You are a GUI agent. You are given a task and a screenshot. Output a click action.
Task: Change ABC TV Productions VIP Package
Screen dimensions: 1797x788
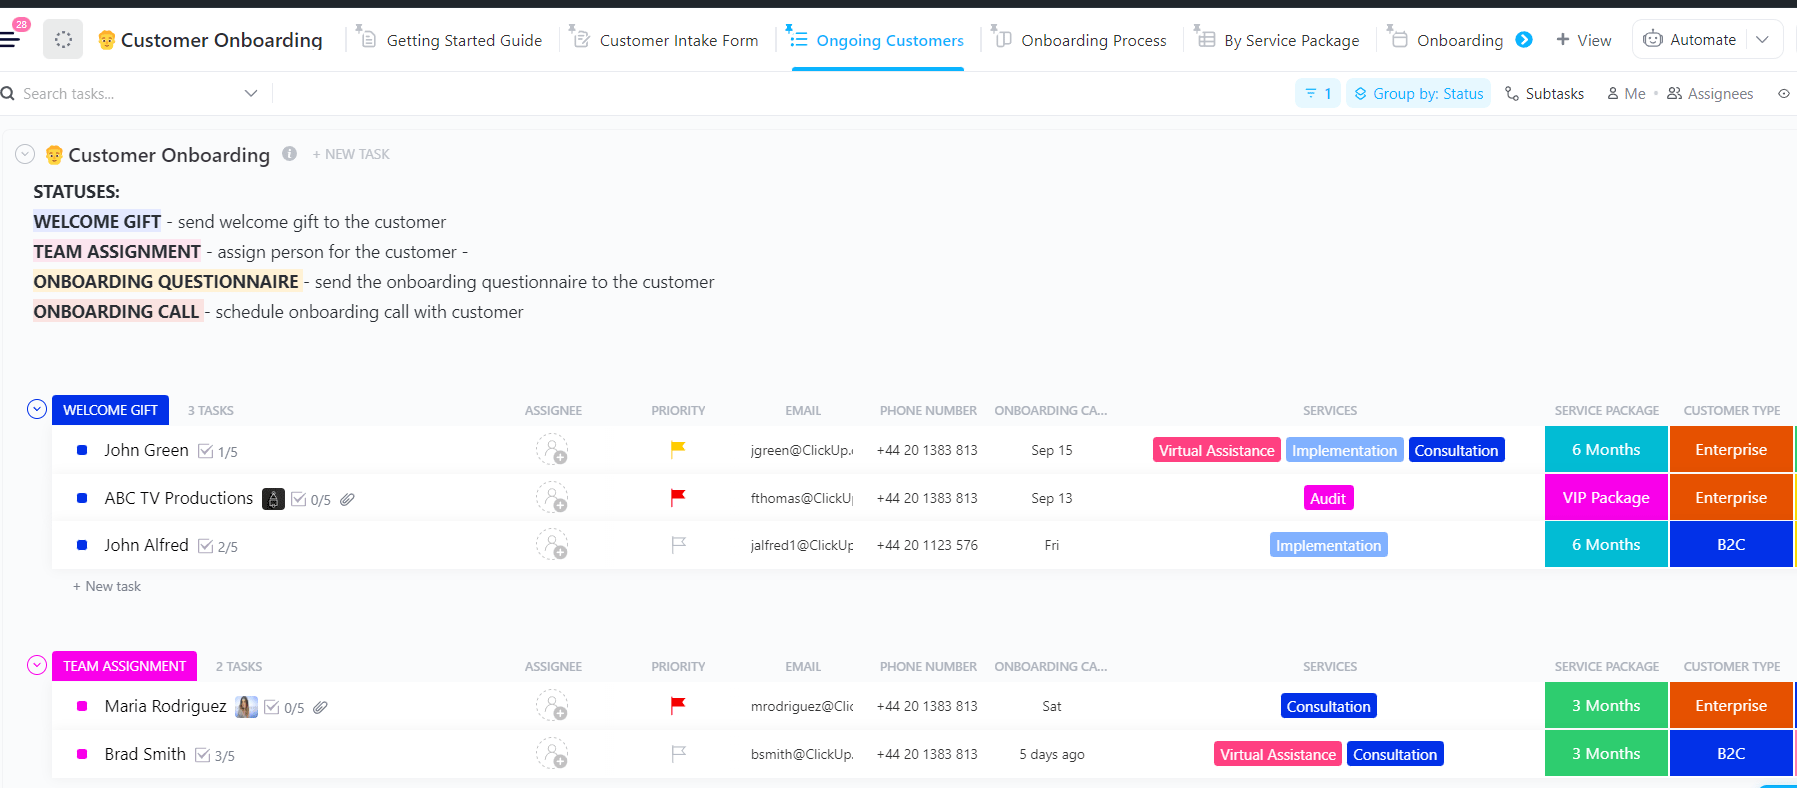(1606, 498)
